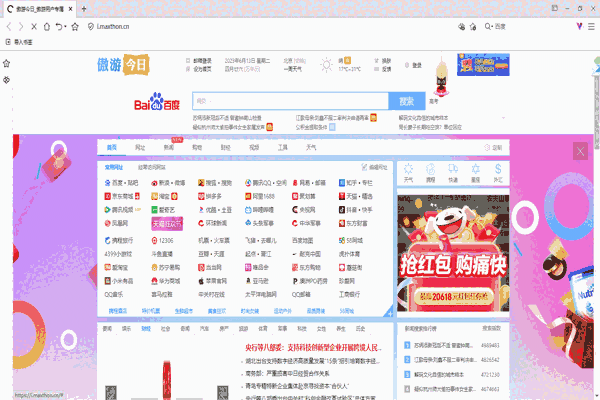
Task: Focus the Baidu search input field
Action: click(290, 101)
